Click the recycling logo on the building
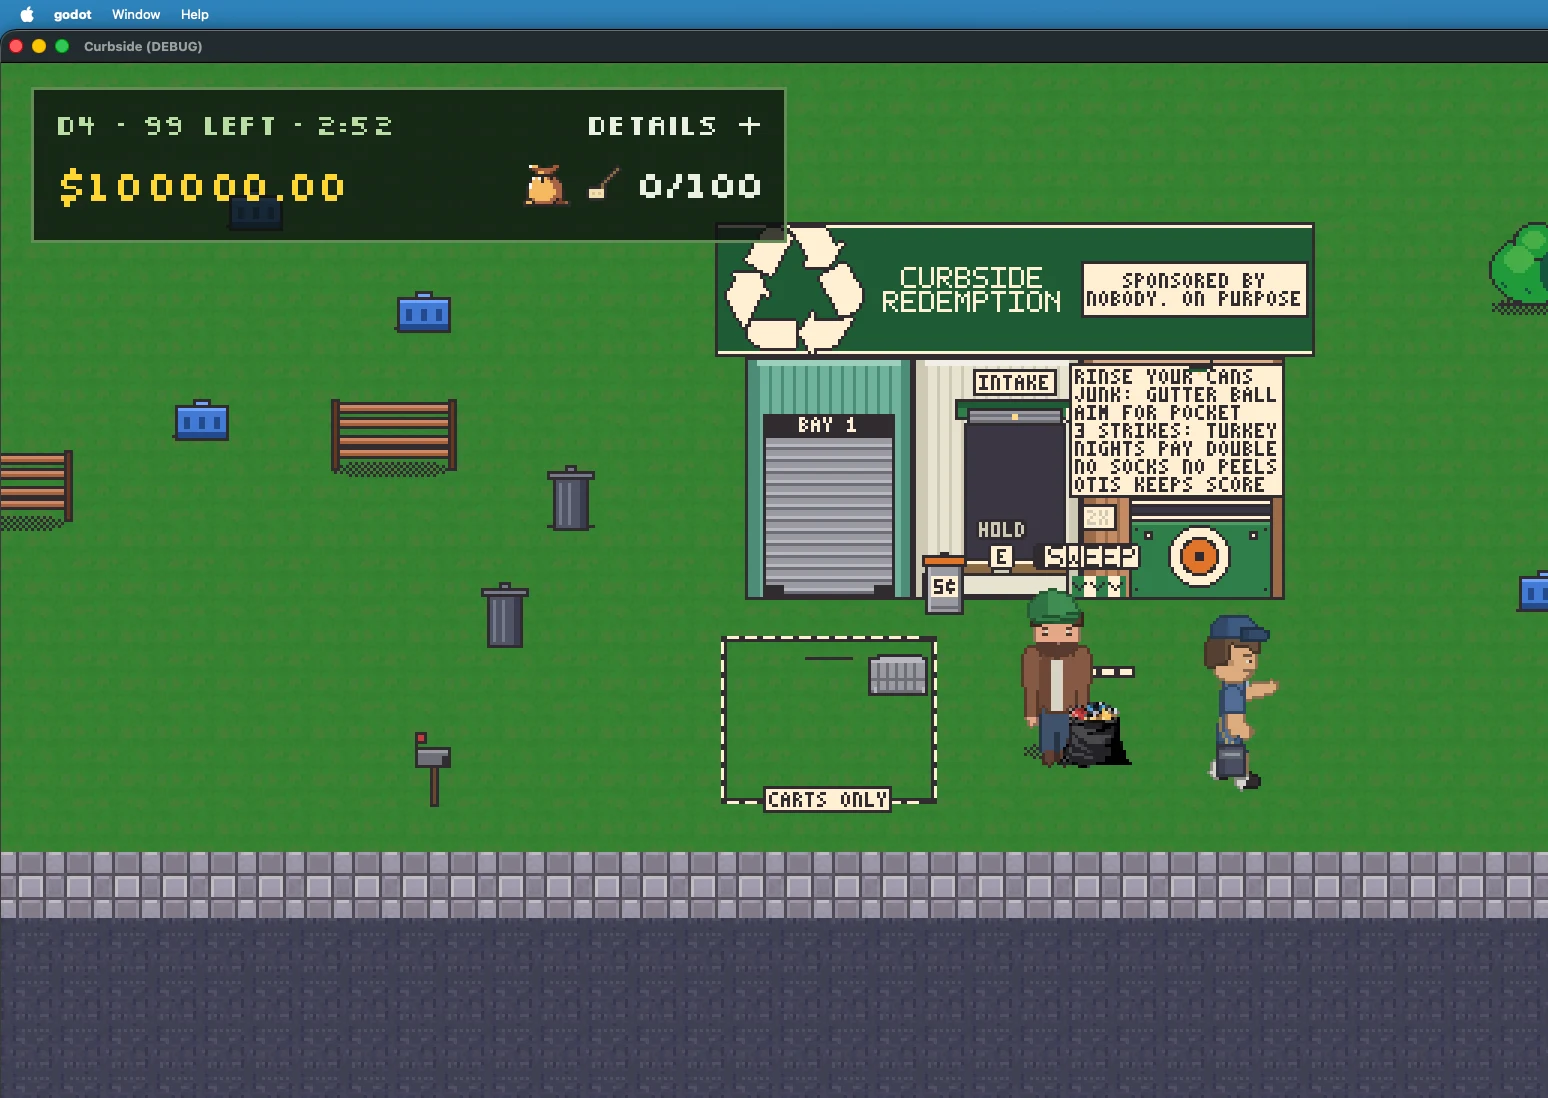The image size is (1548, 1098). (x=793, y=289)
